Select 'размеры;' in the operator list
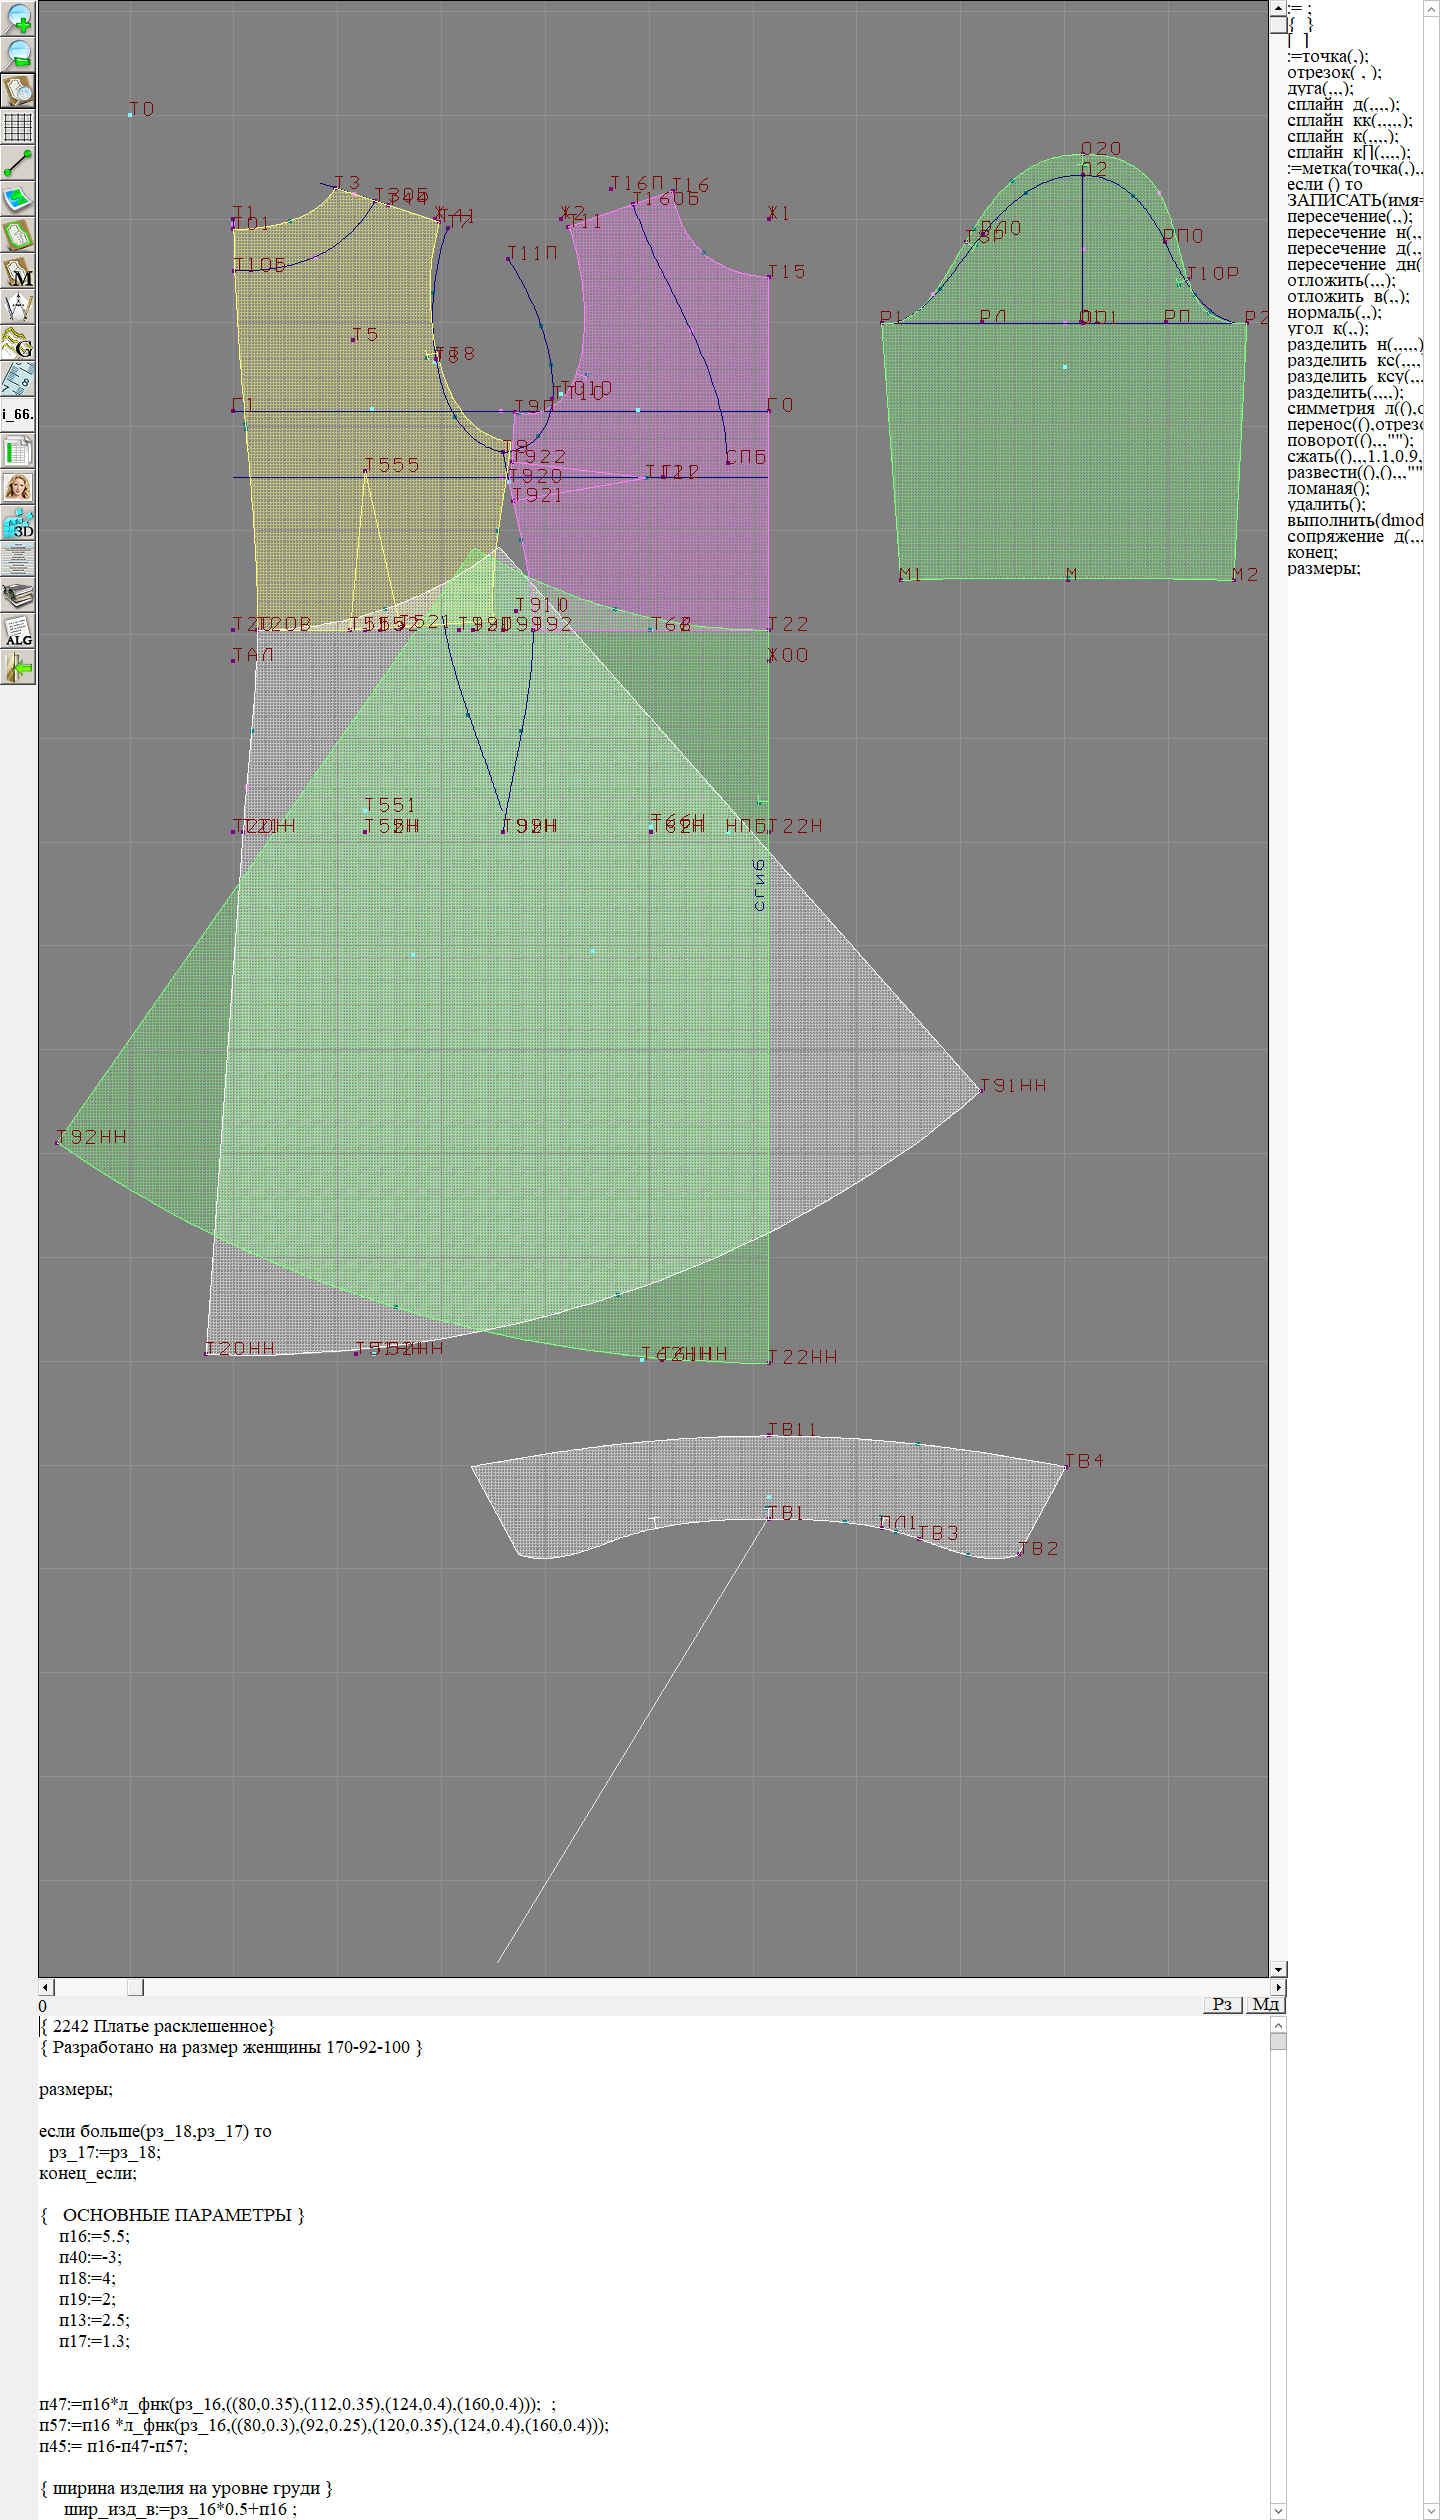This screenshot has width=1440, height=2520. 1323,569
